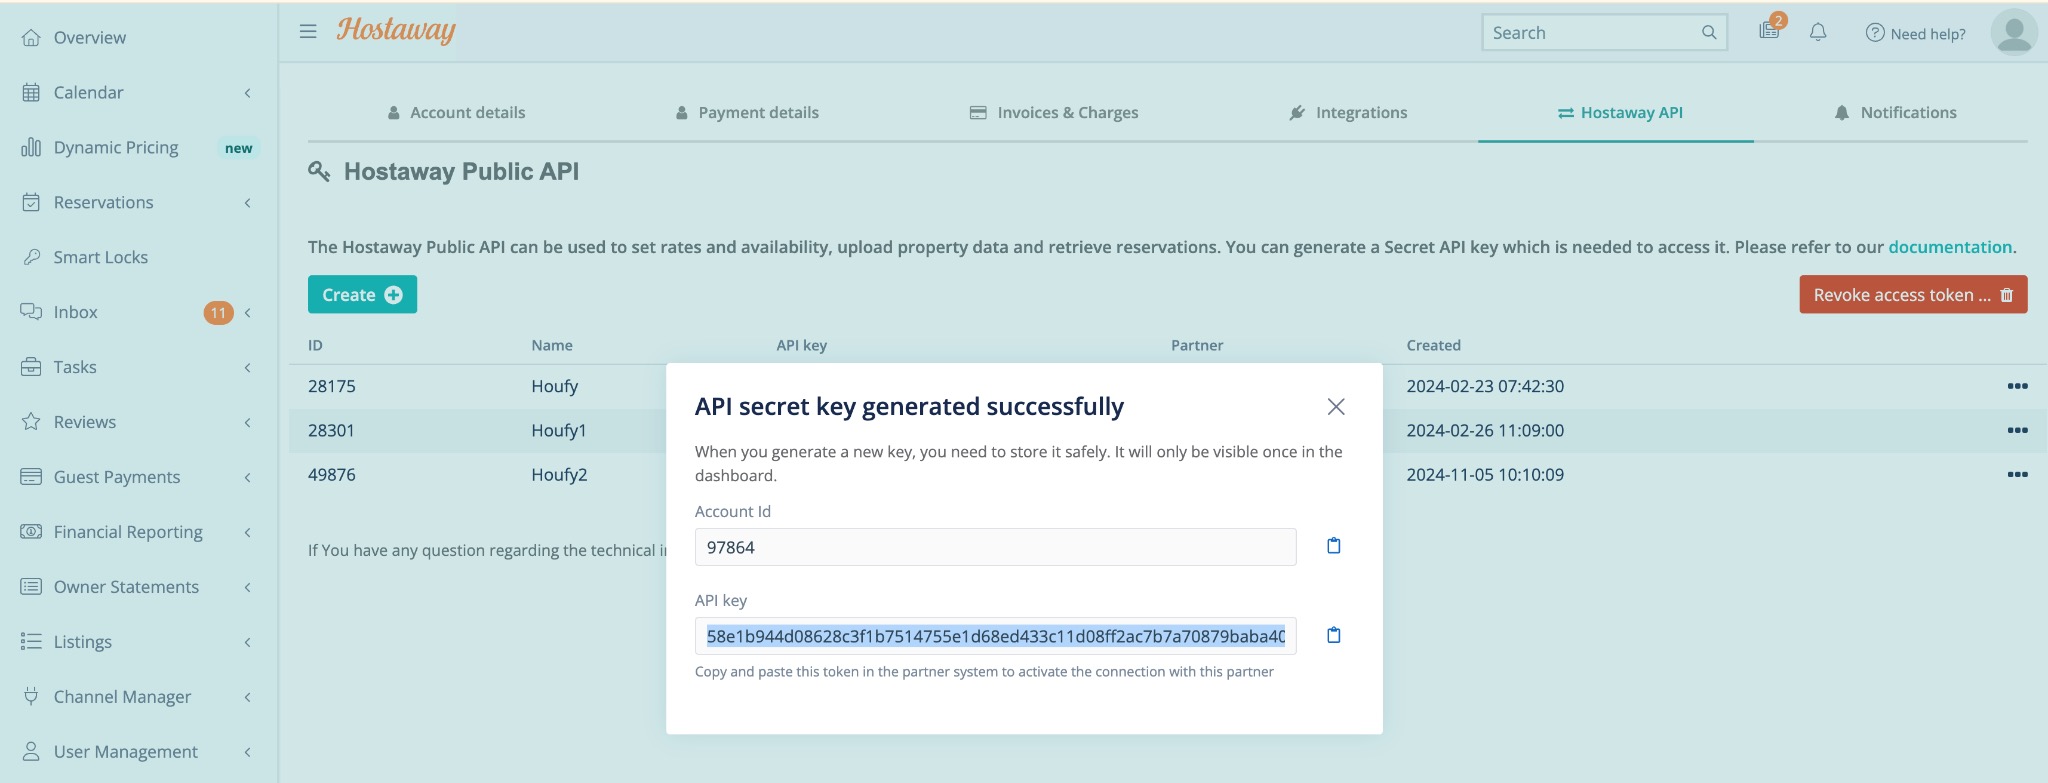Click the User Management person icon
Image resolution: width=2048 pixels, height=783 pixels.
tap(31, 752)
